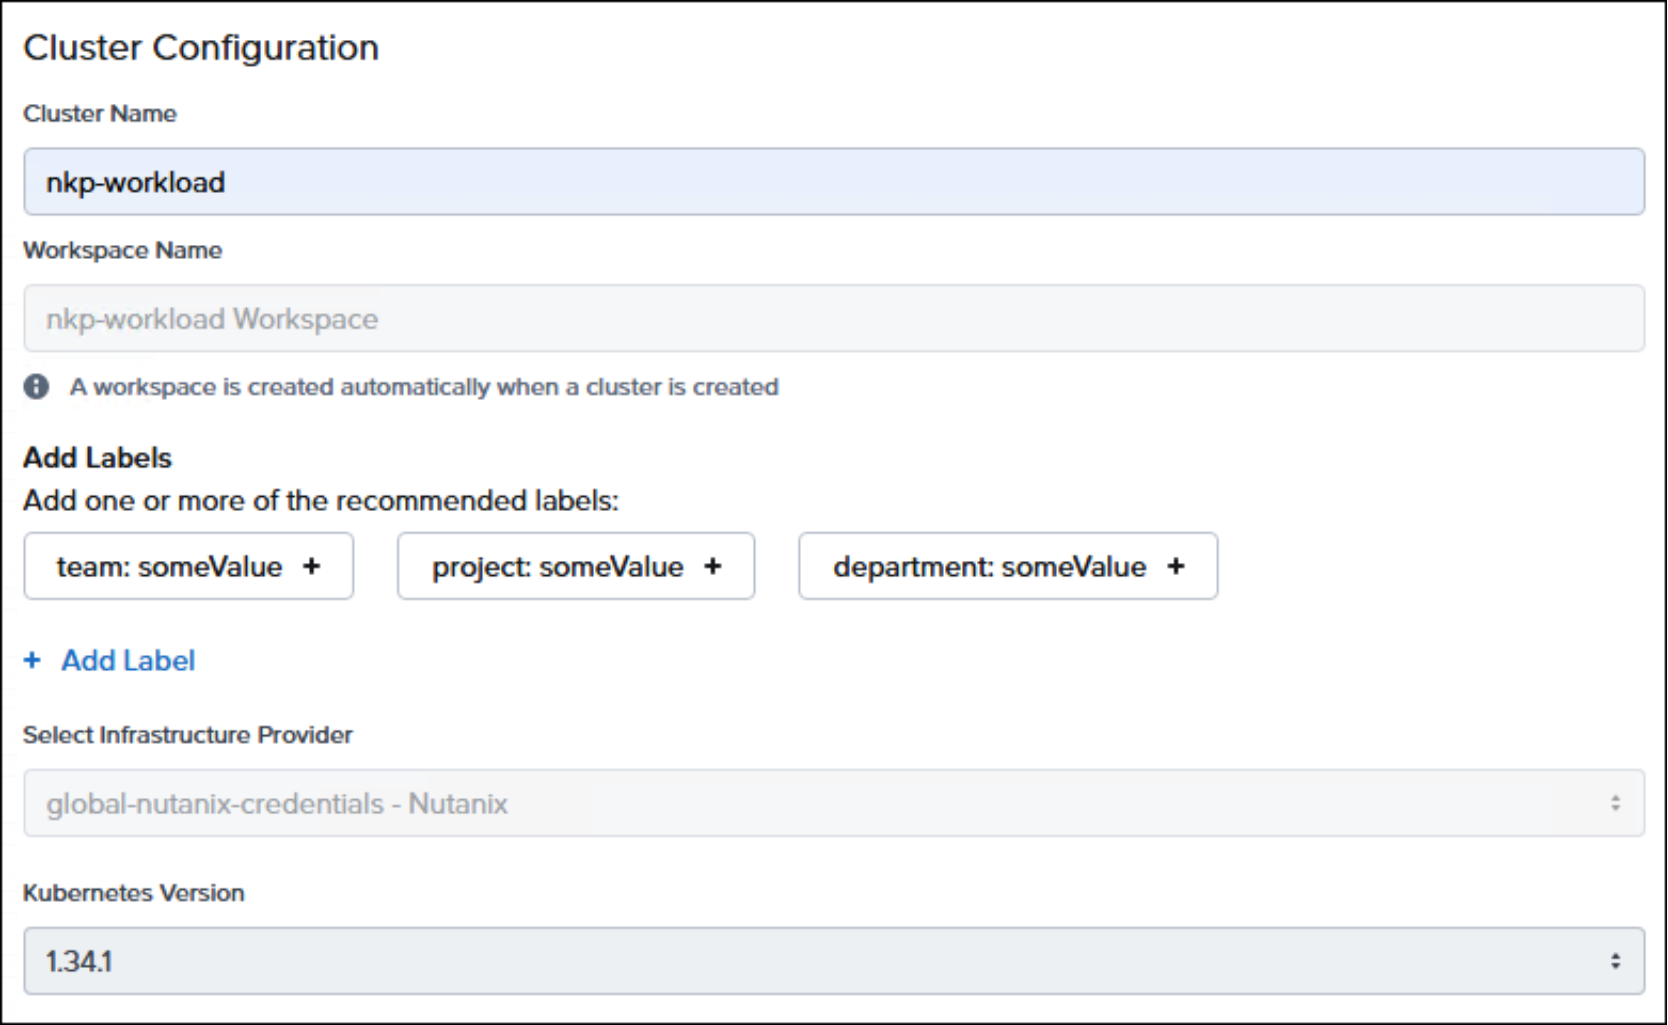Image resolution: width=1668 pixels, height=1025 pixels.
Task: Click the Workspace Name field label
Action: click(x=123, y=250)
